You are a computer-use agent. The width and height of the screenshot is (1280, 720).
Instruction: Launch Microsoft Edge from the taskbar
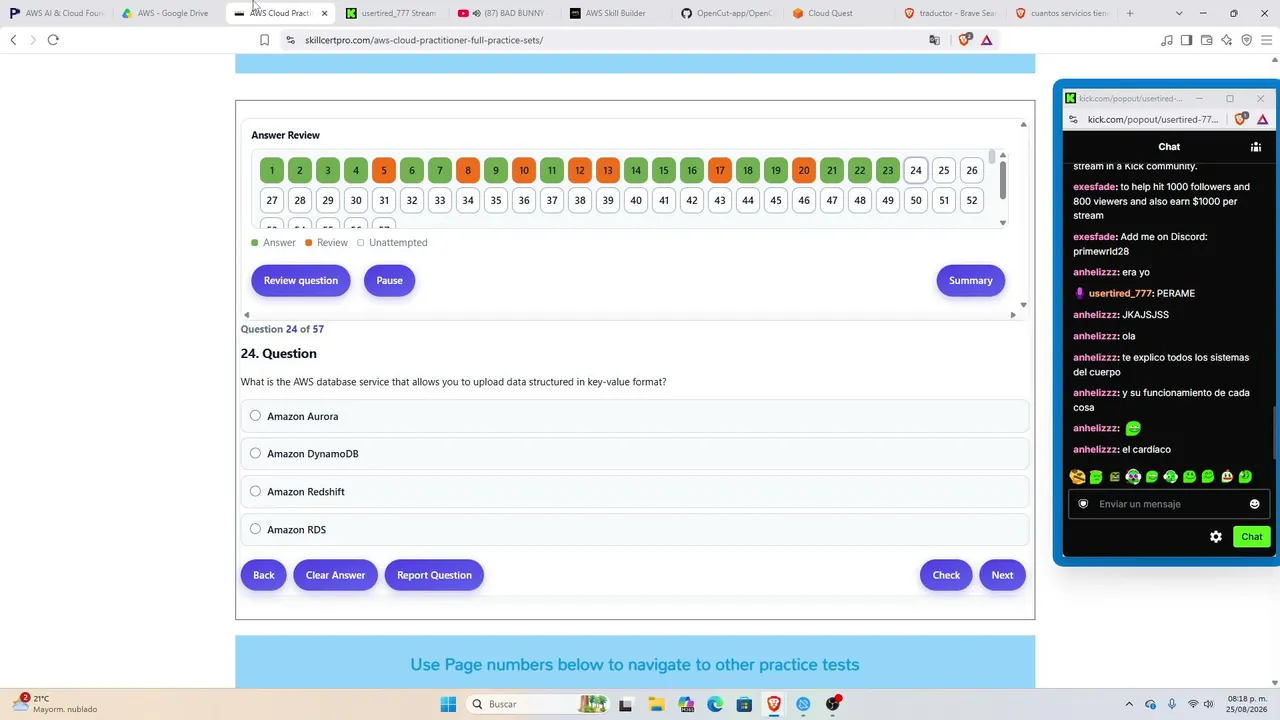click(x=715, y=704)
